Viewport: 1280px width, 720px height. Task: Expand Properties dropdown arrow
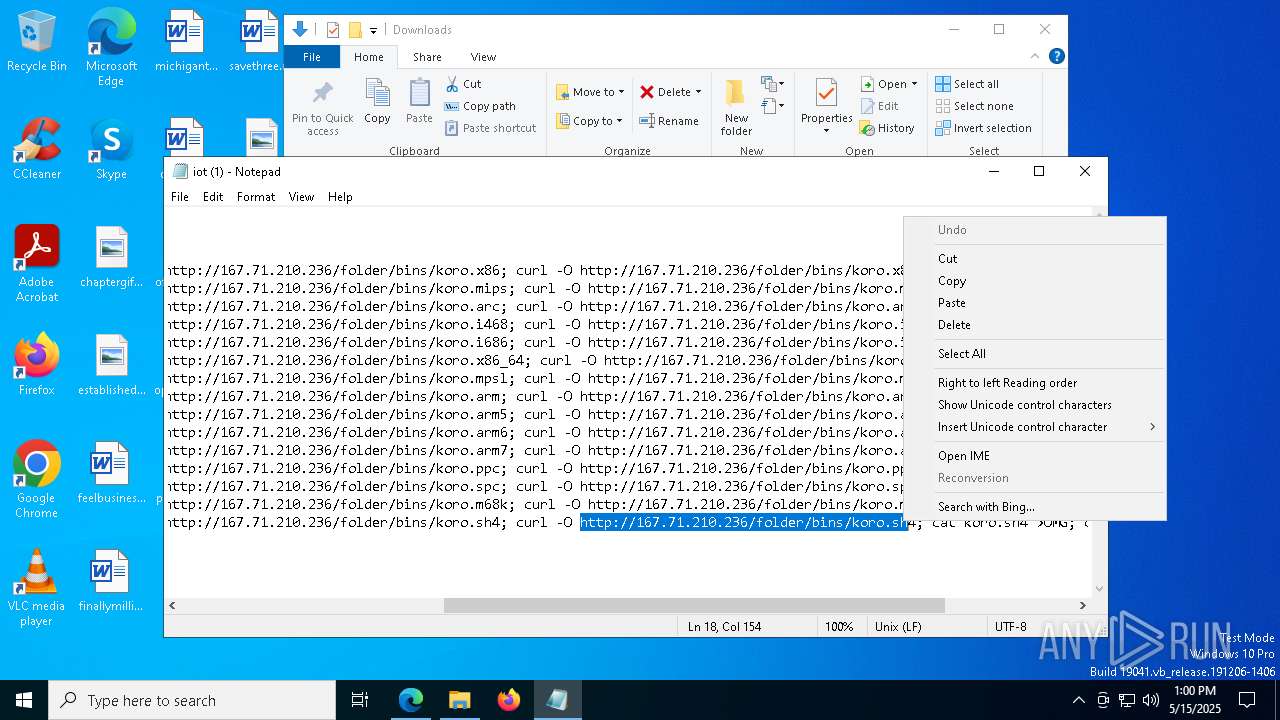[826, 131]
